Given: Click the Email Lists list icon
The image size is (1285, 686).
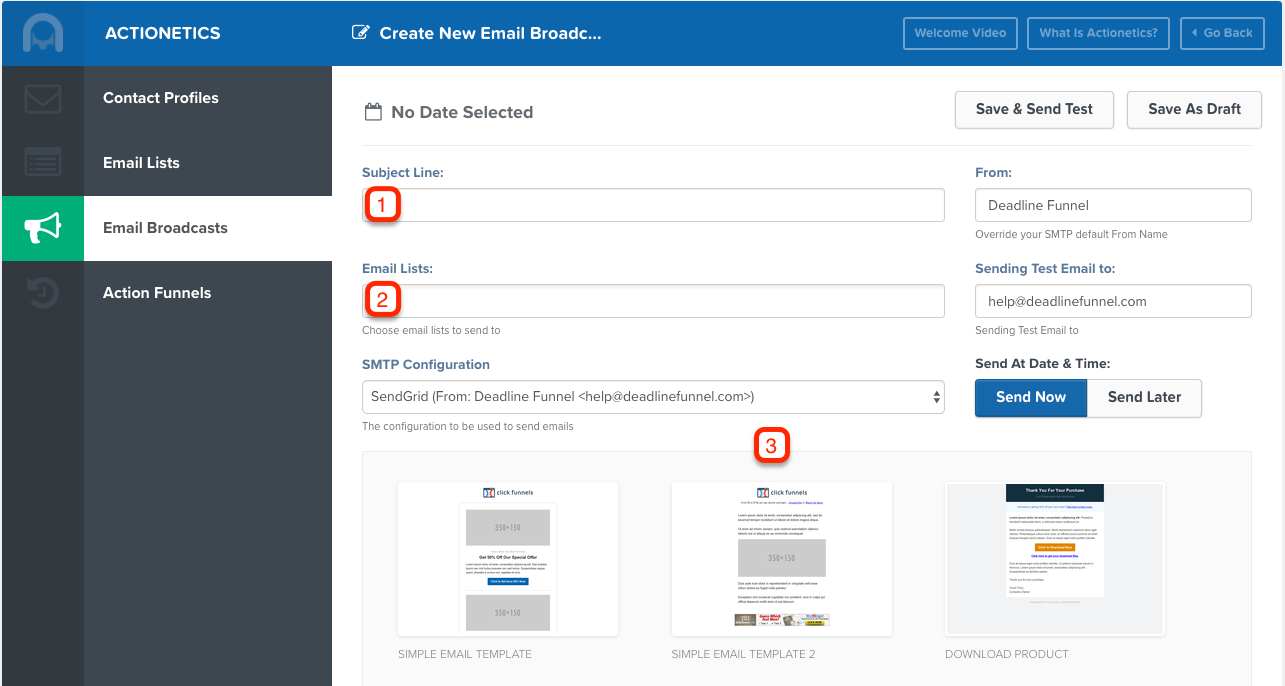Looking at the screenshot, I should coord(43,162).
